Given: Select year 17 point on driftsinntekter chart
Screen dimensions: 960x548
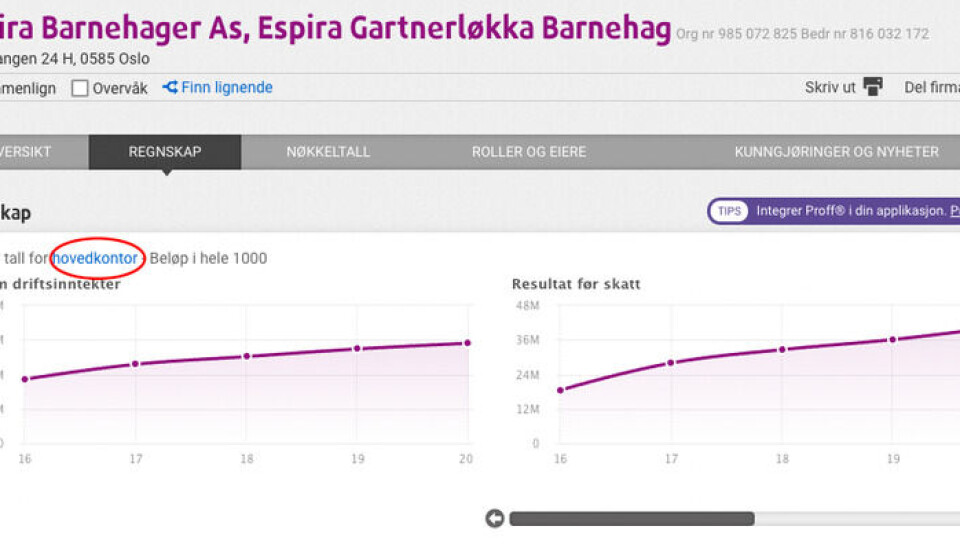Looking at the screenshot, I should pyautogui.click(x=135, y=364).
